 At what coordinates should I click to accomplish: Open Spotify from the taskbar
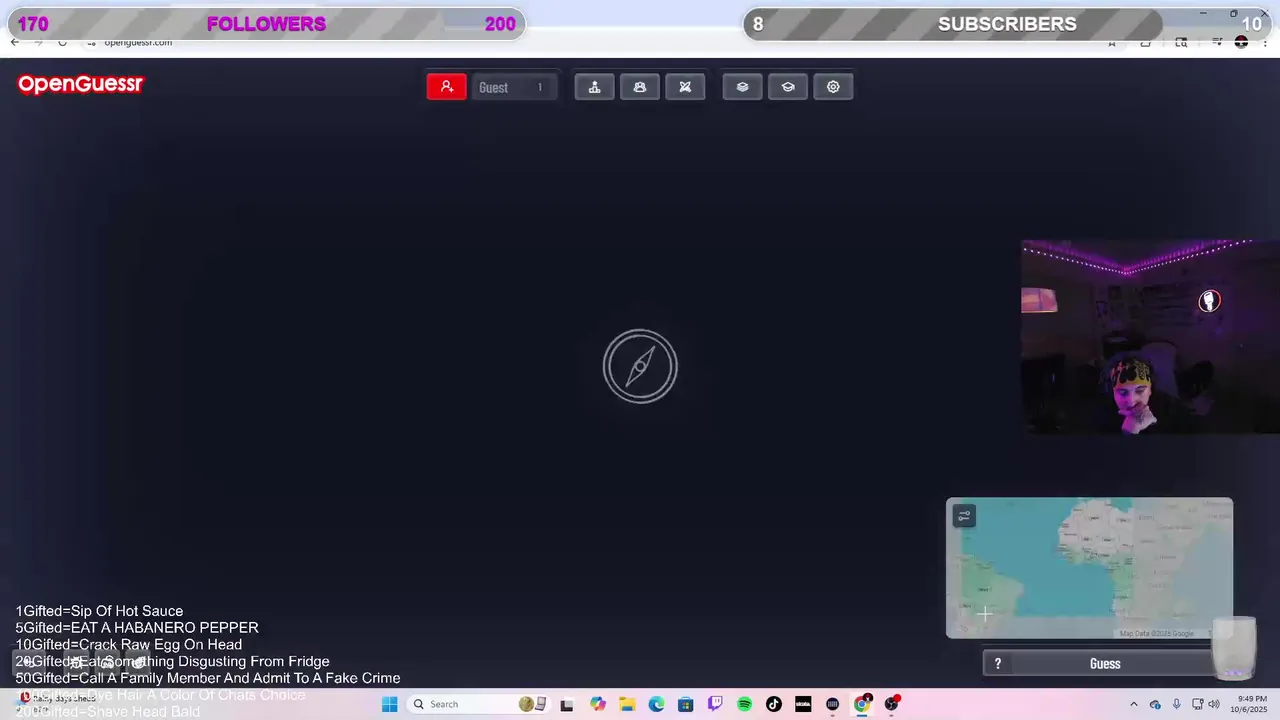(744, 704)
